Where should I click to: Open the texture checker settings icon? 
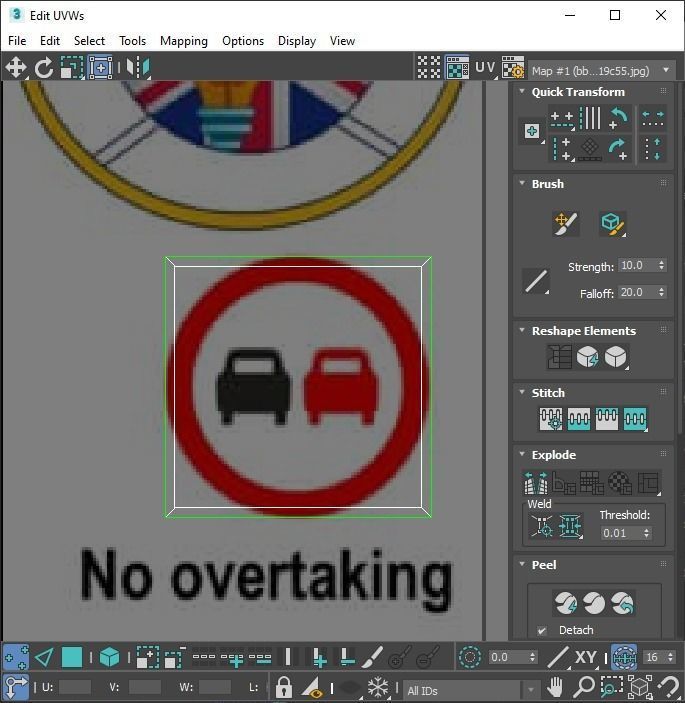pyautogui.click(x=513, y=67)
